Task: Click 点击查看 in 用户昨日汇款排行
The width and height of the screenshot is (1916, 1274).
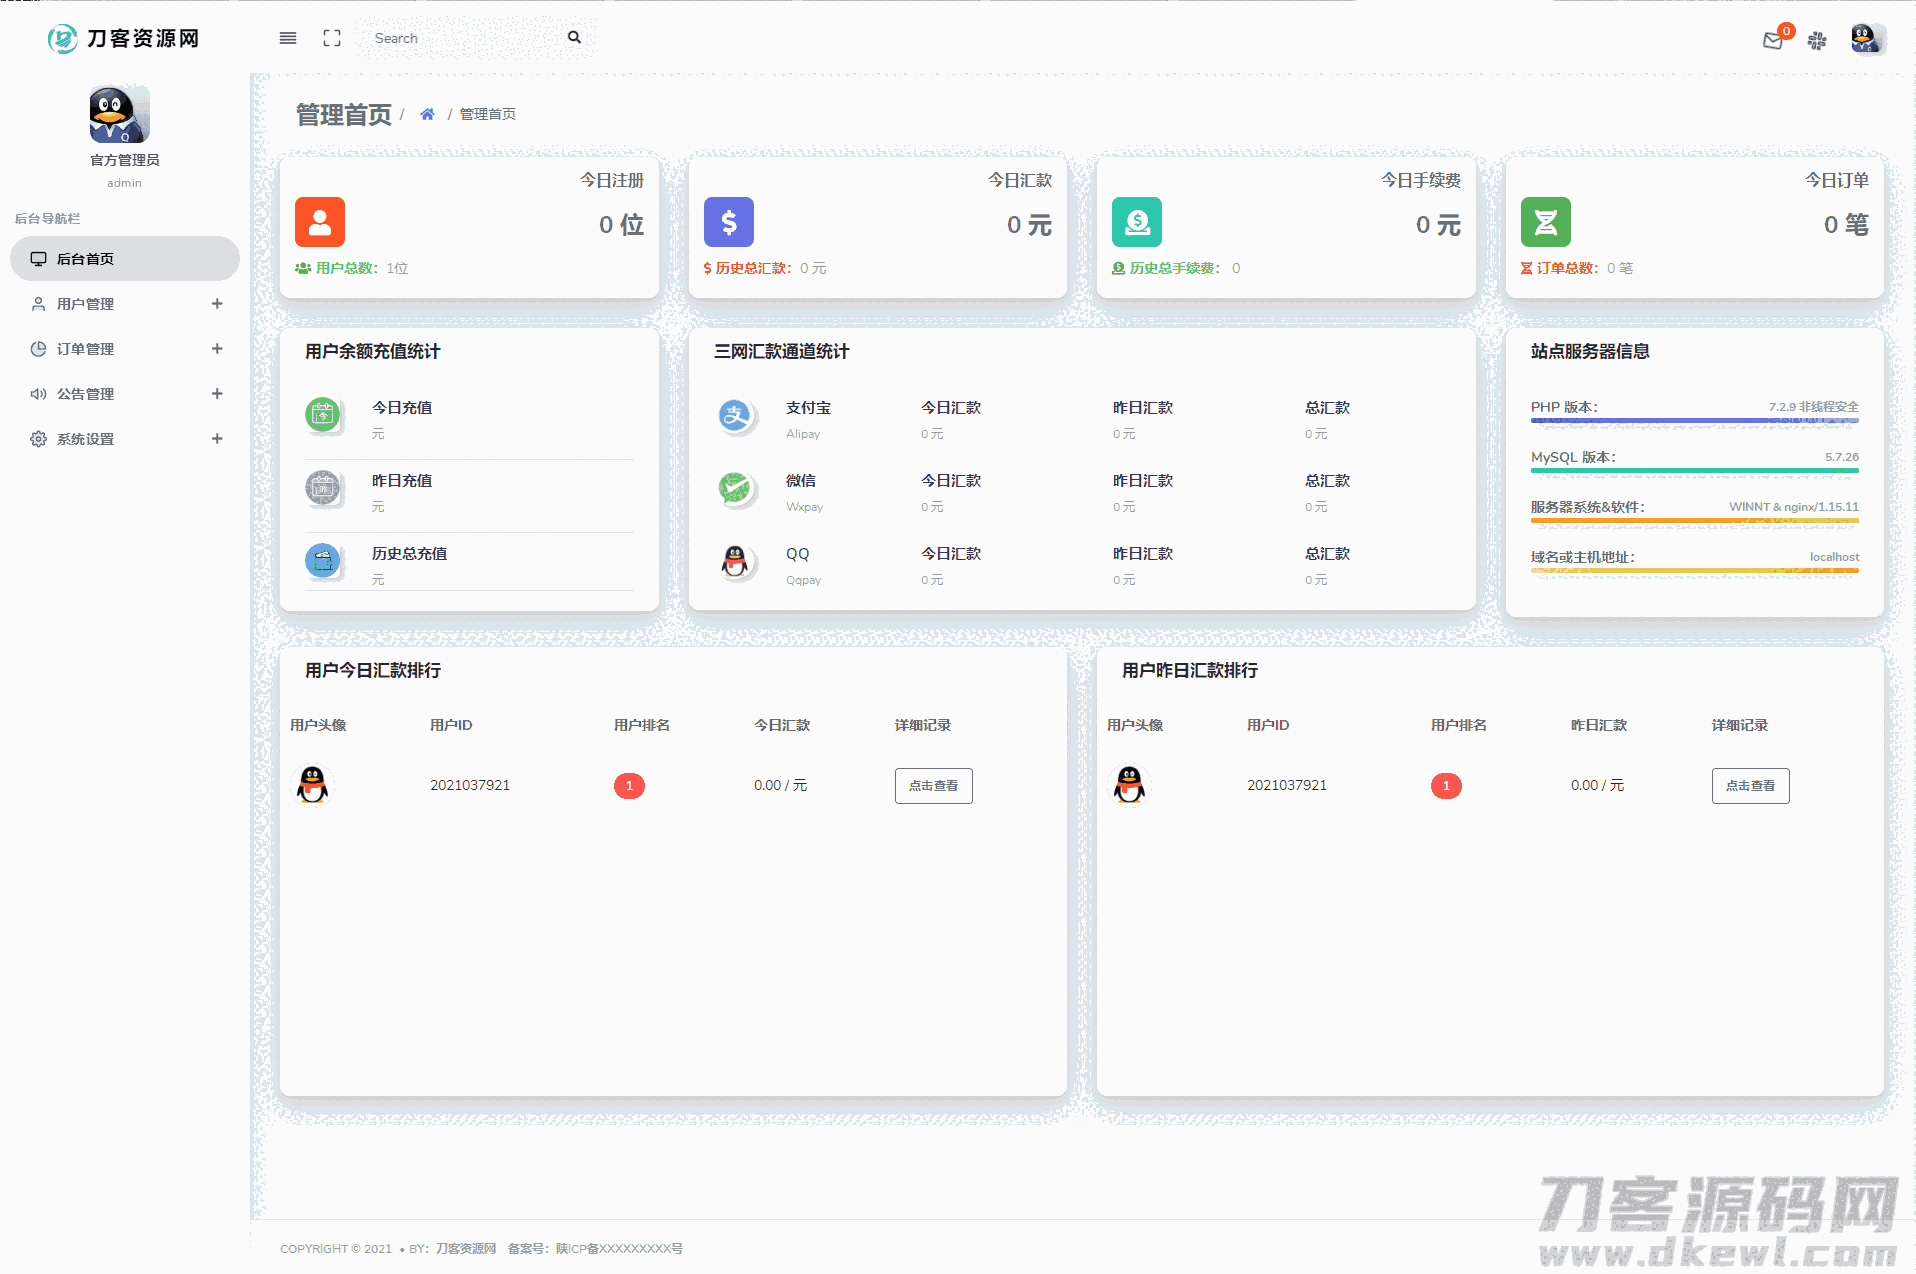Action: 1750,786
